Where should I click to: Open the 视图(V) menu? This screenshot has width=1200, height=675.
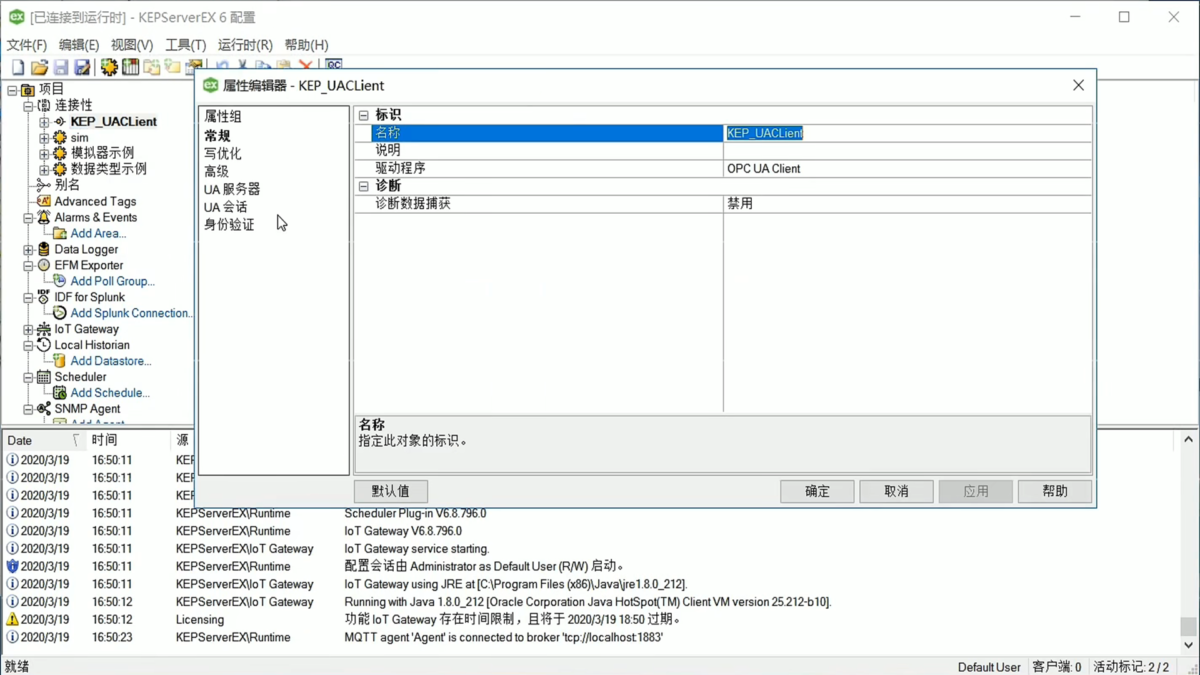click(132, 45)
